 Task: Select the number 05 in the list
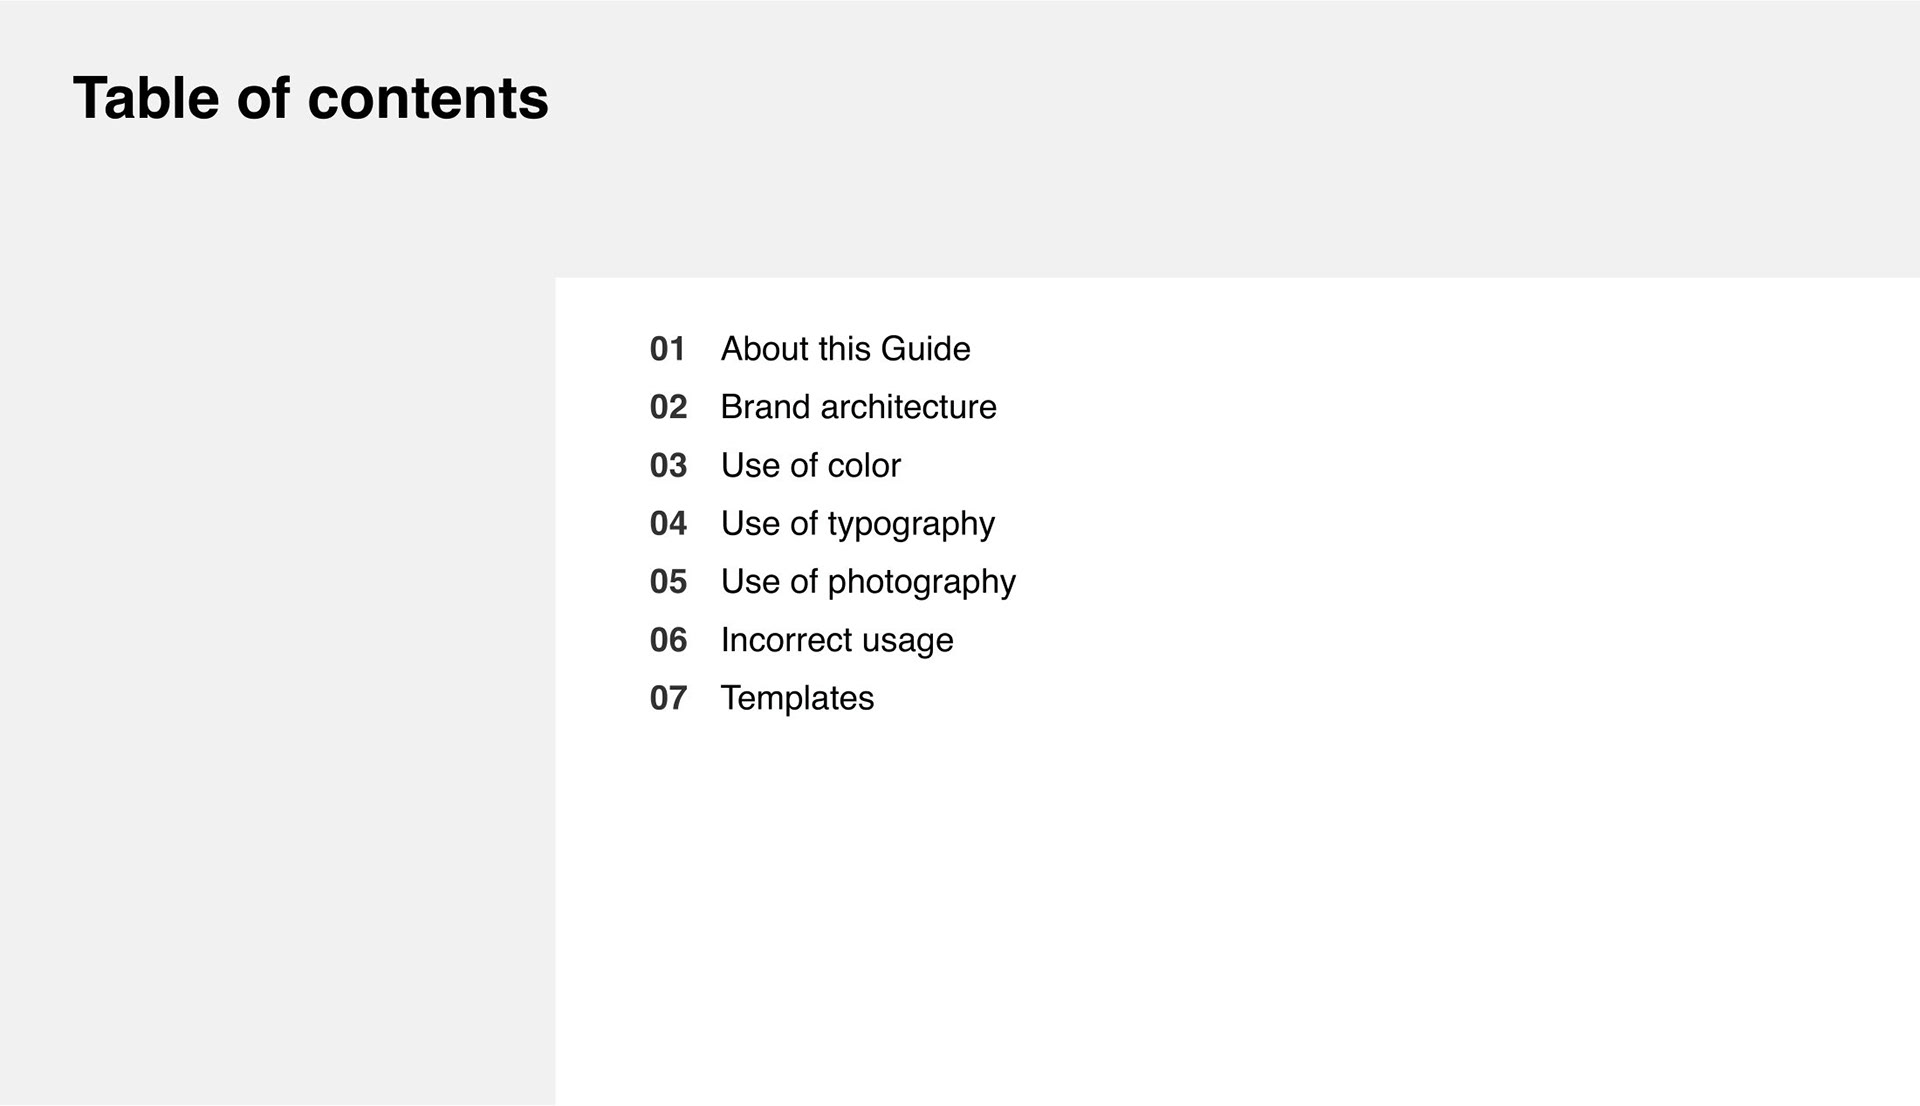click(x=668, y=582)
